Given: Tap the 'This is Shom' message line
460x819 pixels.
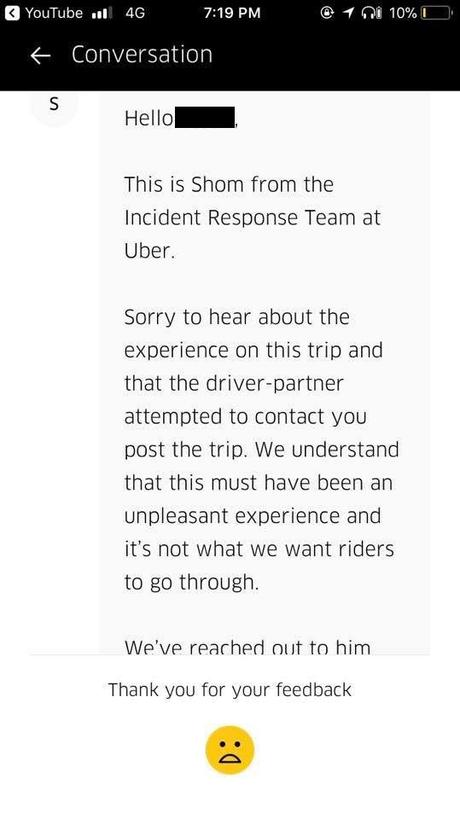Looking at the screenshot, I should [229, 185].
